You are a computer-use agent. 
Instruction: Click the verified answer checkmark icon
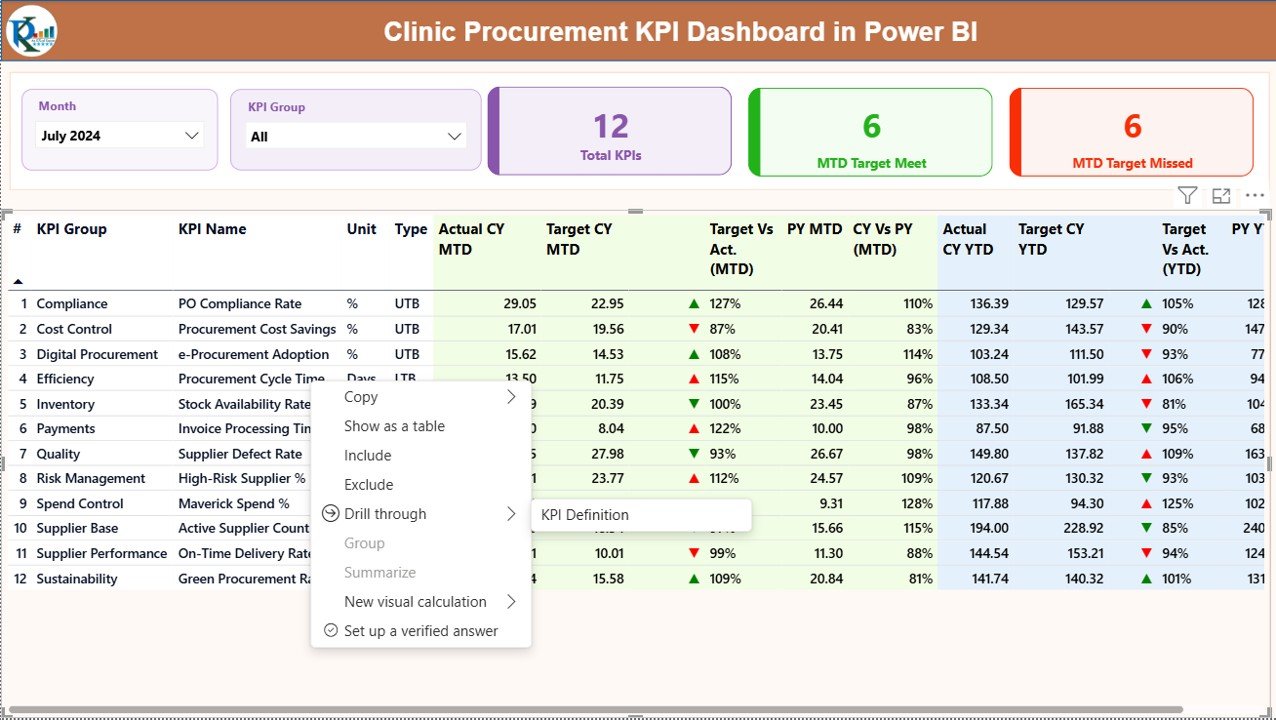(330, 631)
